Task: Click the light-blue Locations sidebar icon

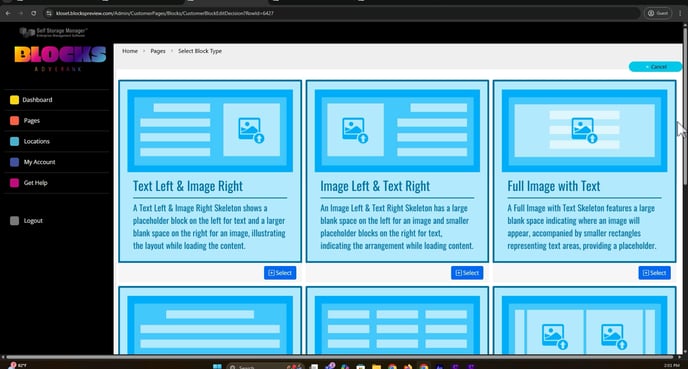Action: tap(14, 141)
